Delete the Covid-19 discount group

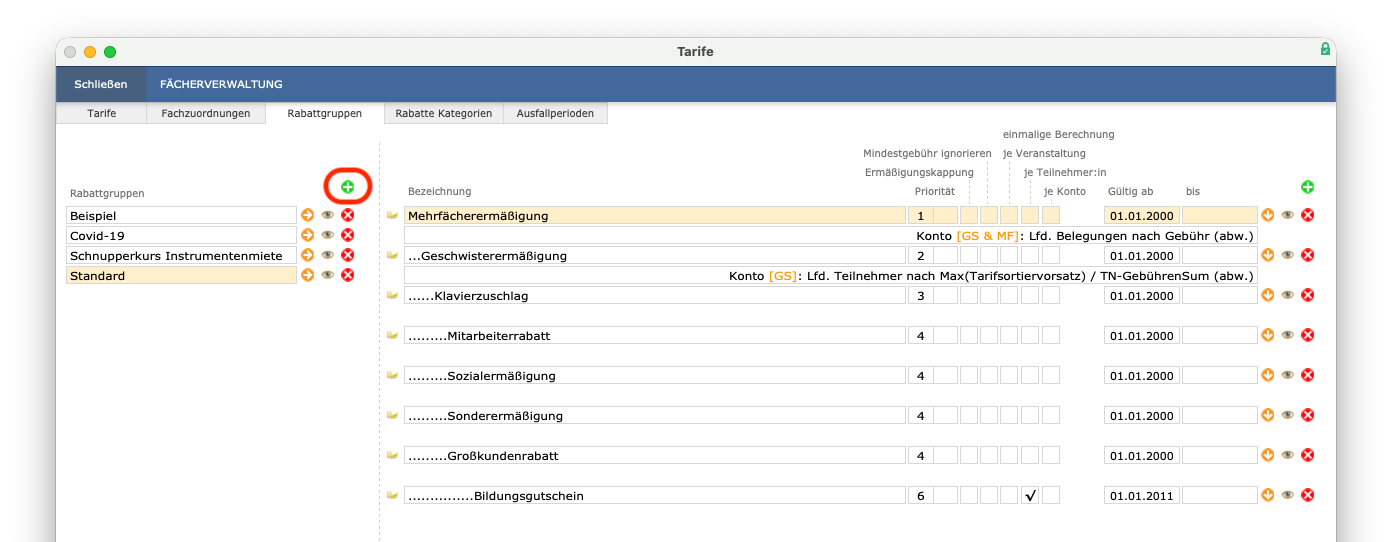347,235
